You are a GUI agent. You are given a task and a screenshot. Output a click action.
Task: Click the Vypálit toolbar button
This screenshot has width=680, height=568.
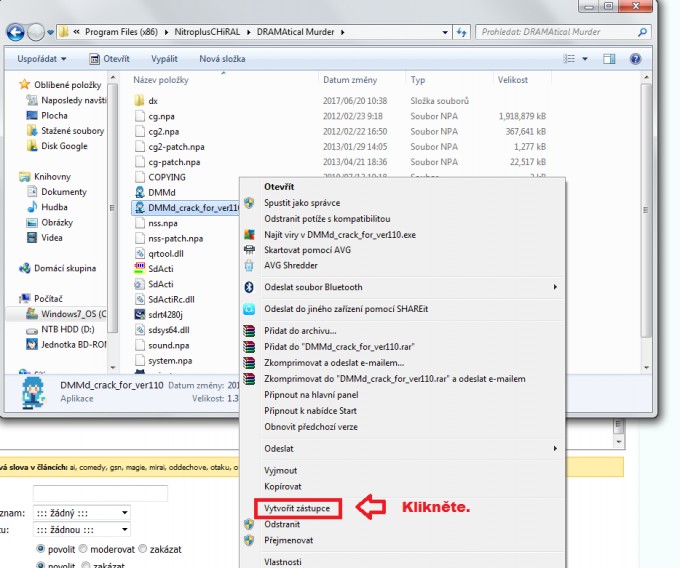(164, 59)
